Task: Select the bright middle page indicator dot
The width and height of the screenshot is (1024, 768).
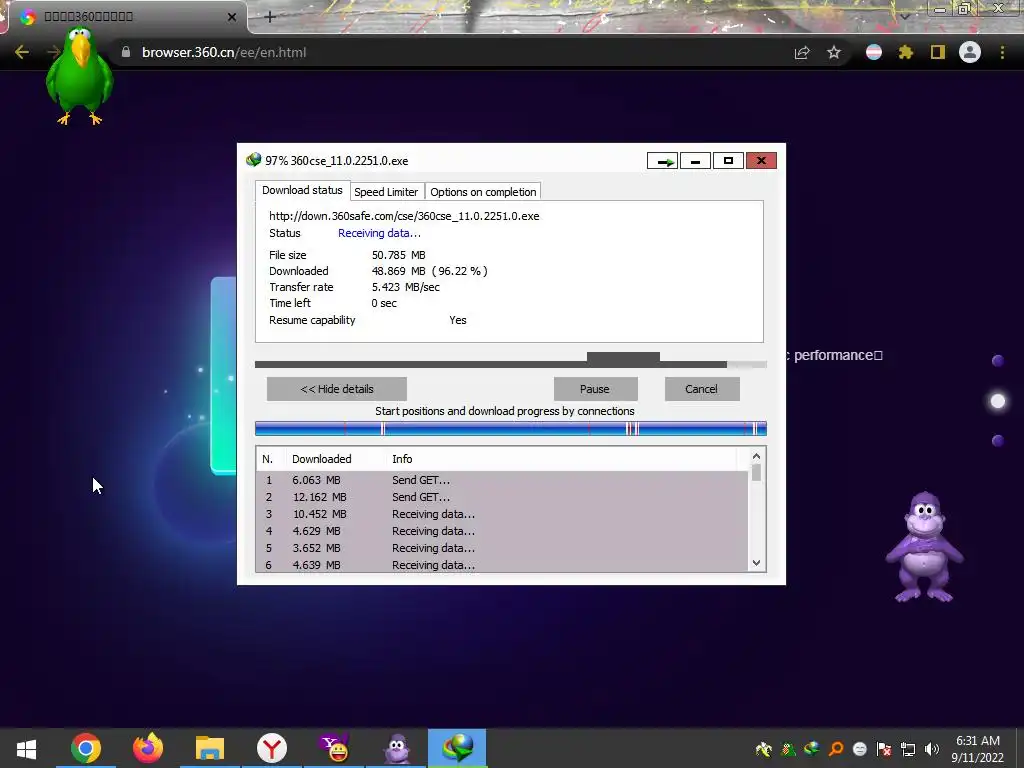Action: click(x=997, y=401)
